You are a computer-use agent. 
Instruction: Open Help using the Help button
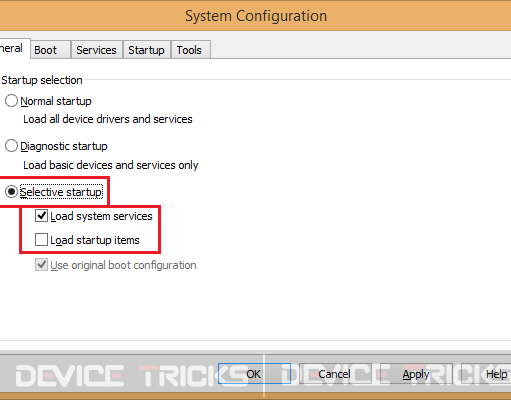[487, 374]
